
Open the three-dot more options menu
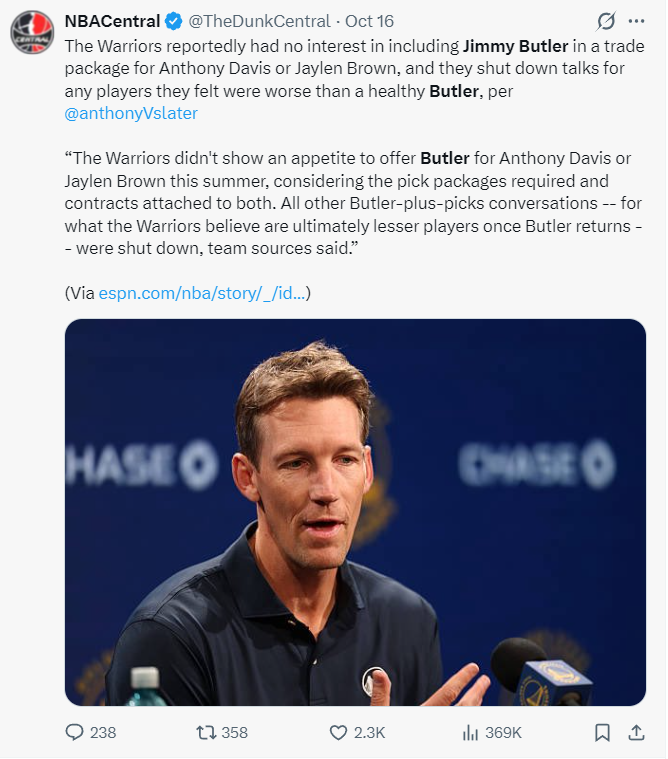coord(636,21)
